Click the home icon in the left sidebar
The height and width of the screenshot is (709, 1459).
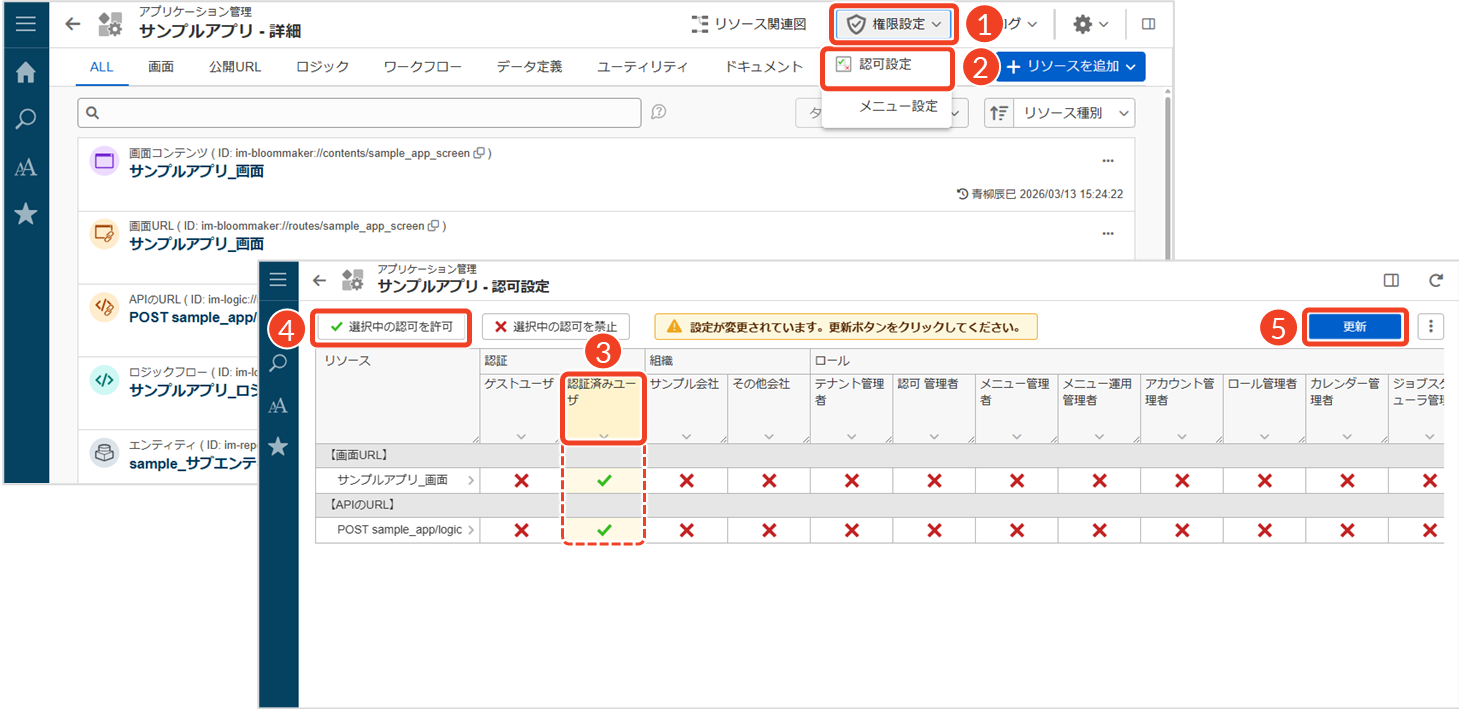click(25, 72)
